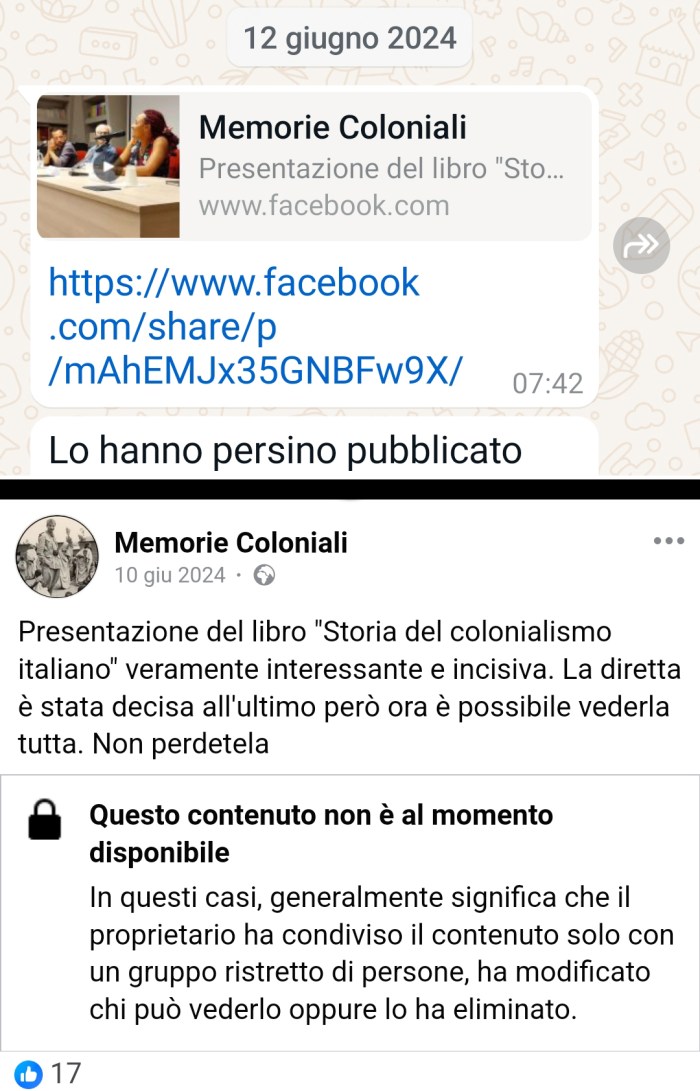Open the three-dot post options menu
Image resolution: width=700 pixels, height=1091 pixels.
[669, 541]
